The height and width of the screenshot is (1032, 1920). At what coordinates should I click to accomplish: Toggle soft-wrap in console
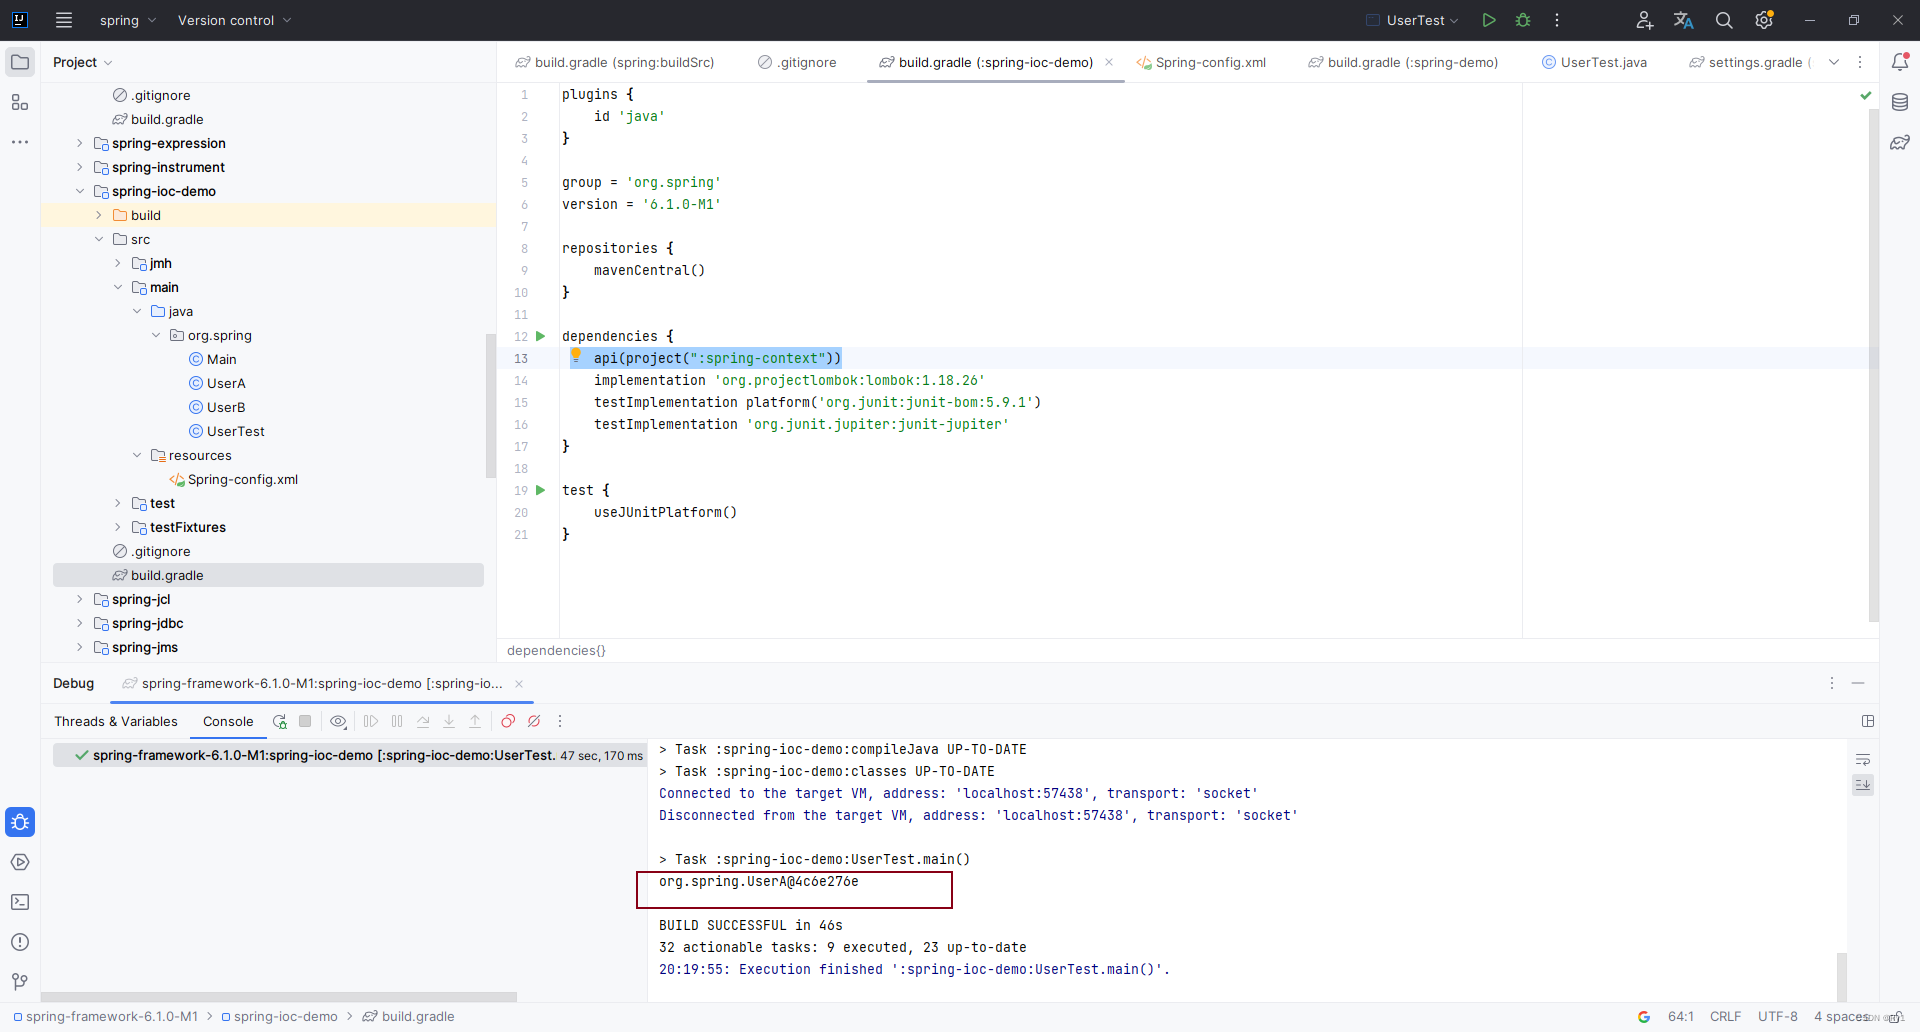(1863, 760)
